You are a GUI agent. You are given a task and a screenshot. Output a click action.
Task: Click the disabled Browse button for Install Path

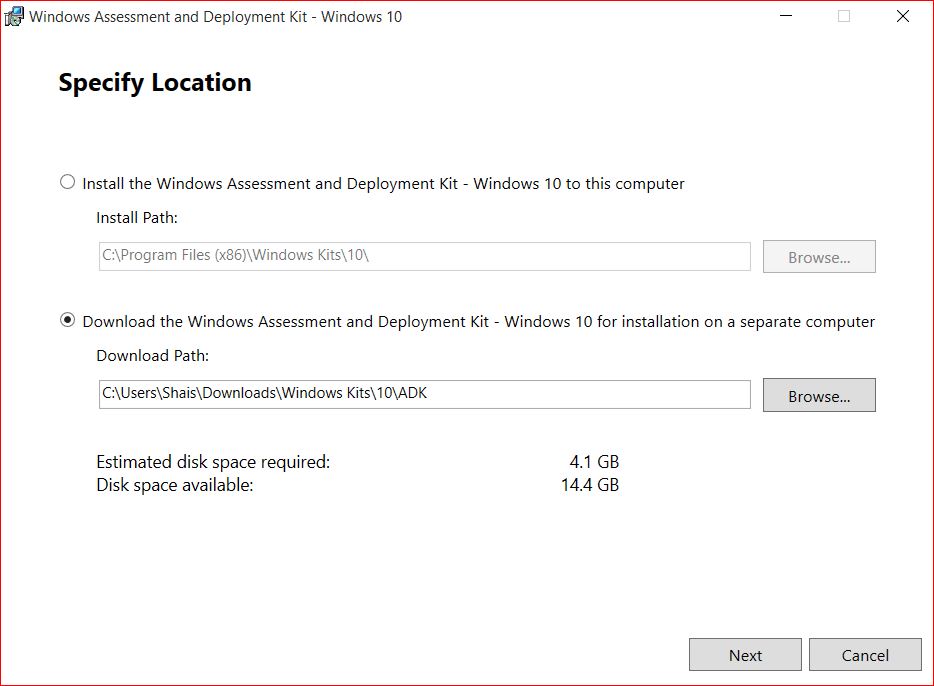(819, 257)
